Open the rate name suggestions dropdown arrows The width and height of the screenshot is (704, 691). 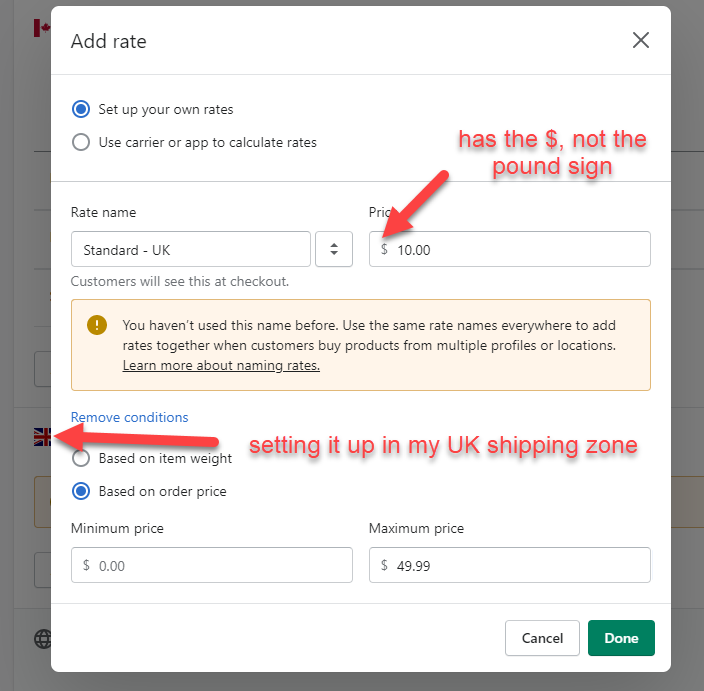[334, 249]
